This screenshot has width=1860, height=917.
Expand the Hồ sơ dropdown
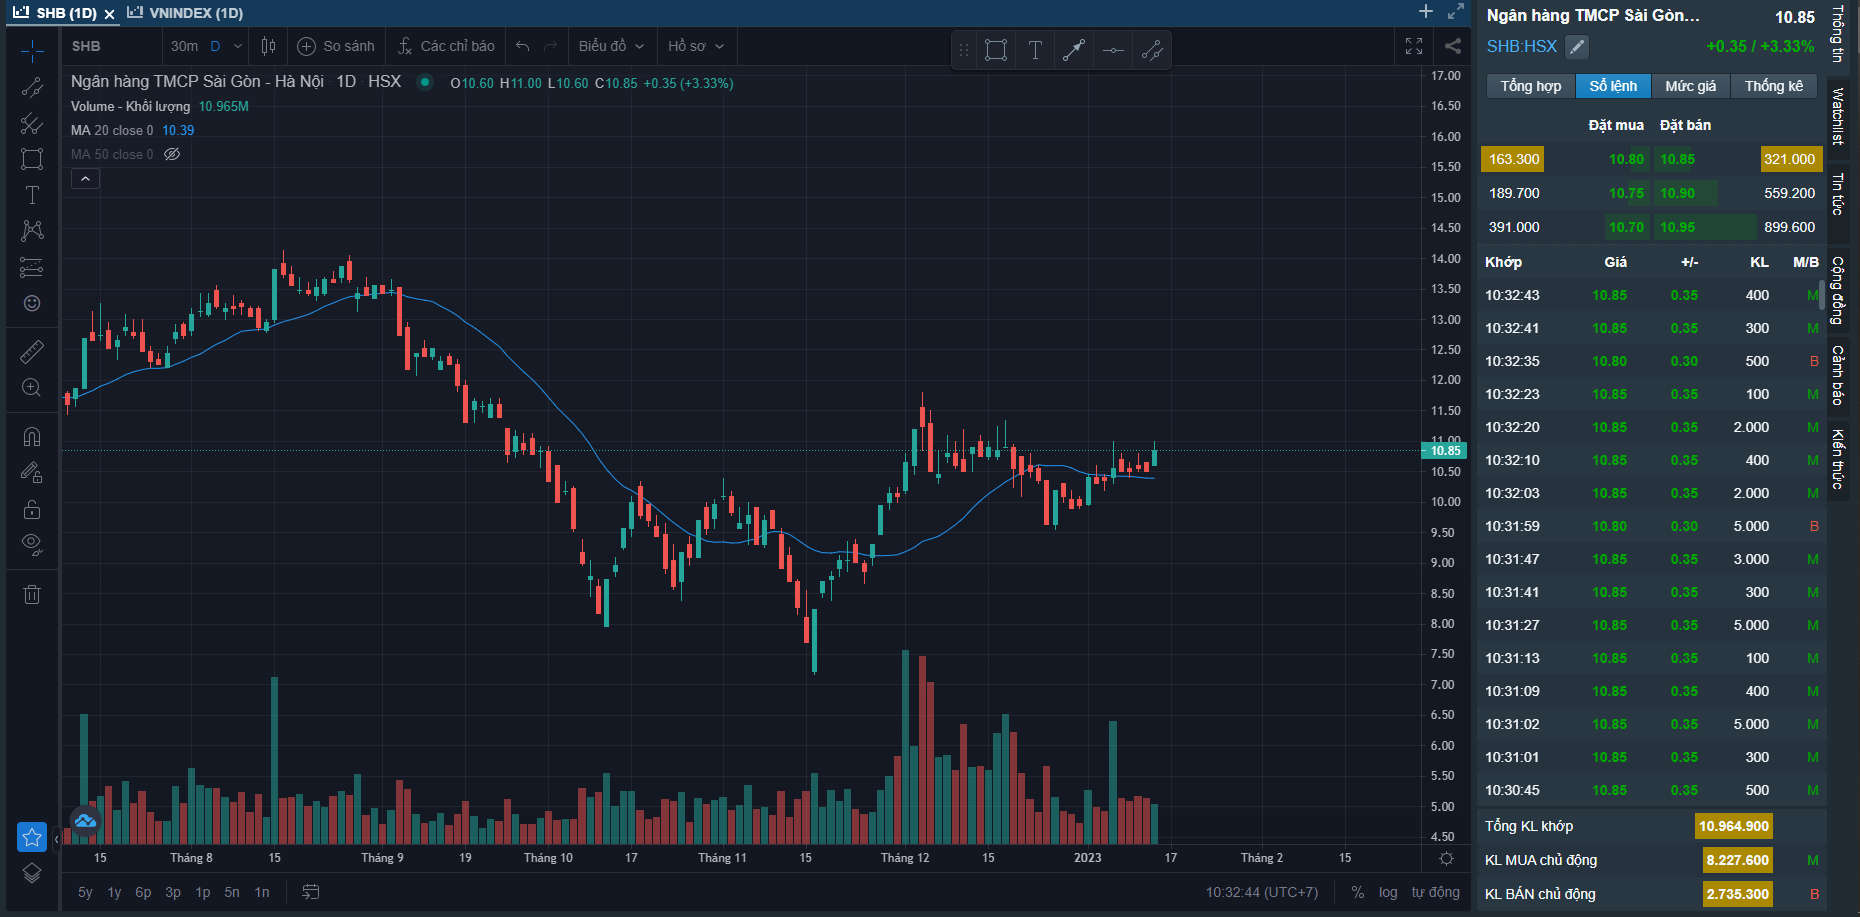pyautogui.click(x=696, y=46)
